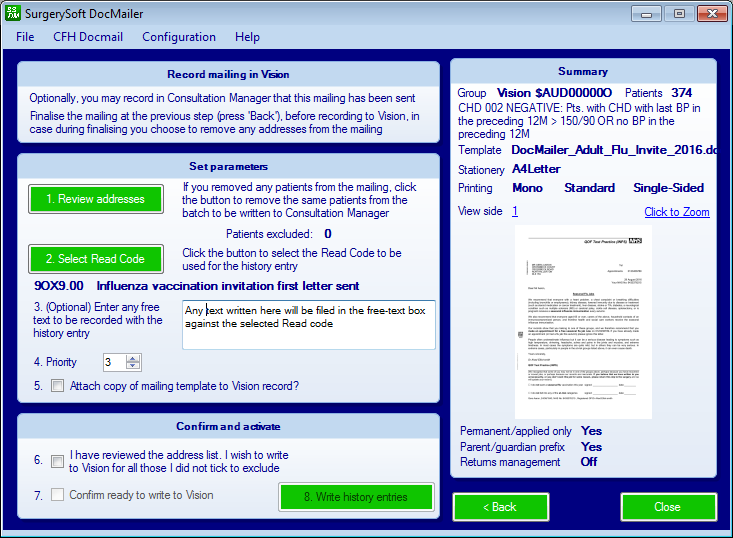Screen dimensions: 733x538
Task: Click the Select Read Code button
Action: (x=96, y=259)
